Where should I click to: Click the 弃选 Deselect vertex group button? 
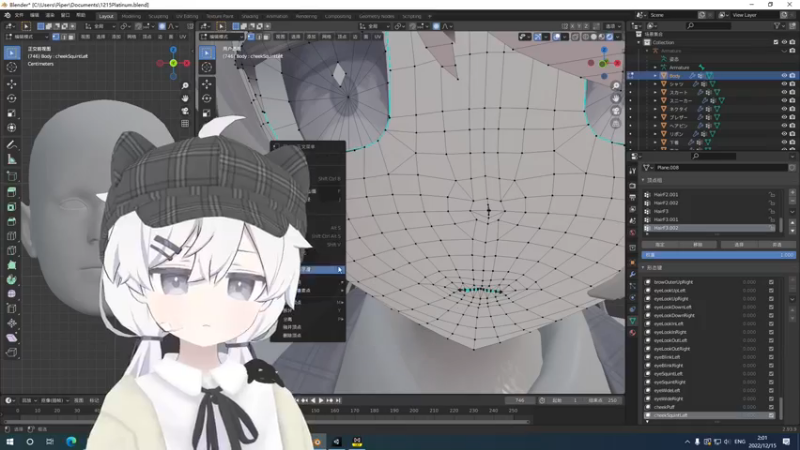click(777, 245)
